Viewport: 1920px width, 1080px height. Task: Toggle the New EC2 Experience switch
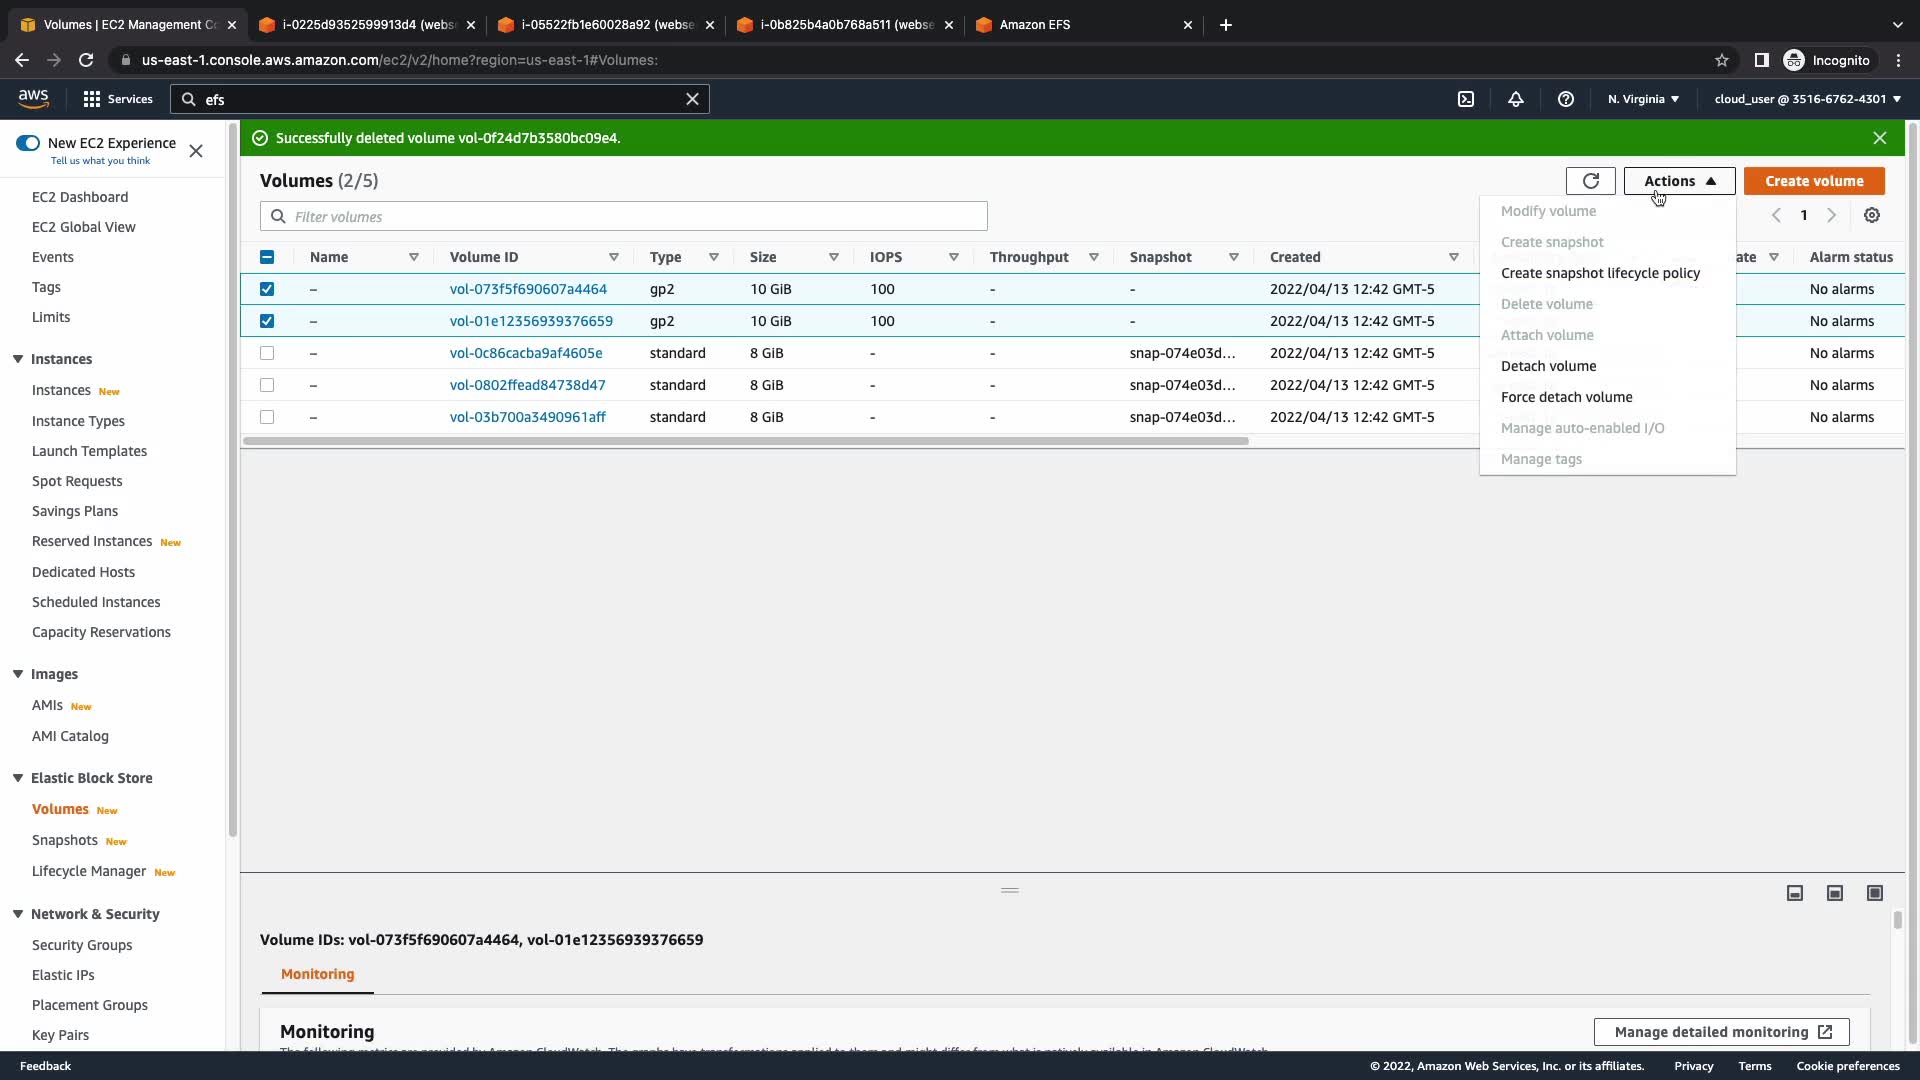coord(28,143)
